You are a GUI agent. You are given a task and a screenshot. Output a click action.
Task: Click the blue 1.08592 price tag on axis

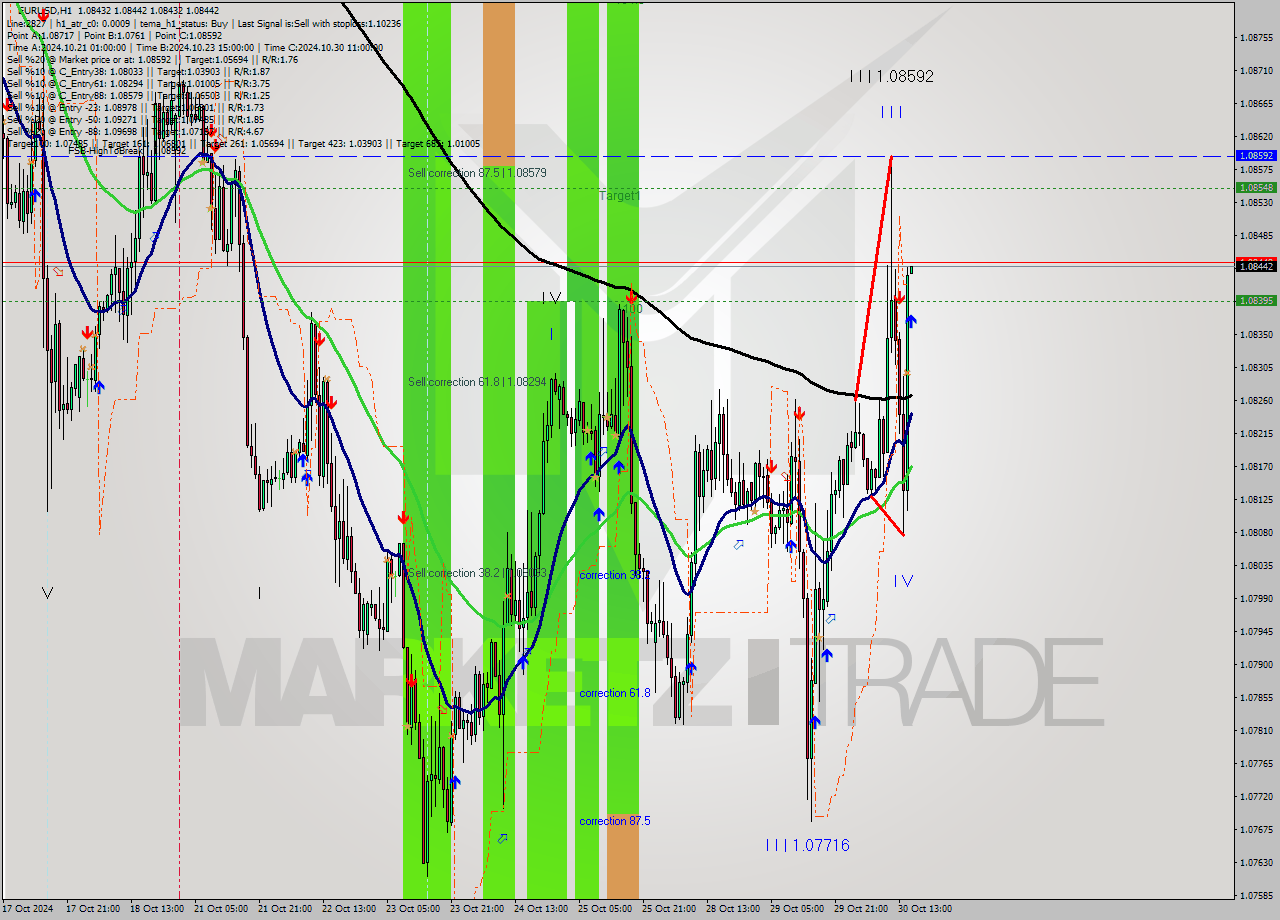pyautogui.click(x=1256, y=155)
